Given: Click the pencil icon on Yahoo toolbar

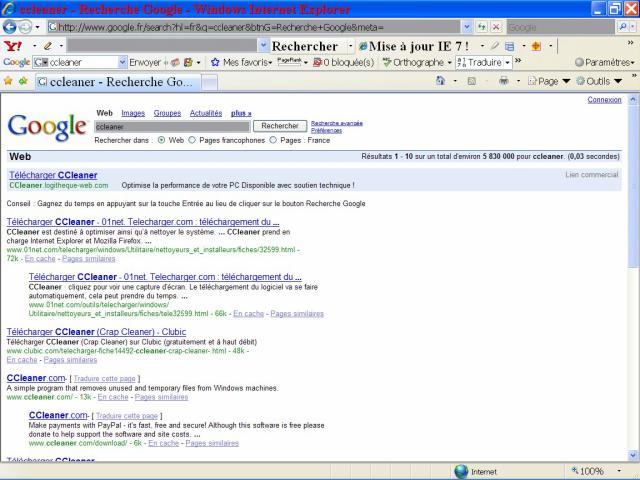Looking at the screenshot, I should point(48,46).
